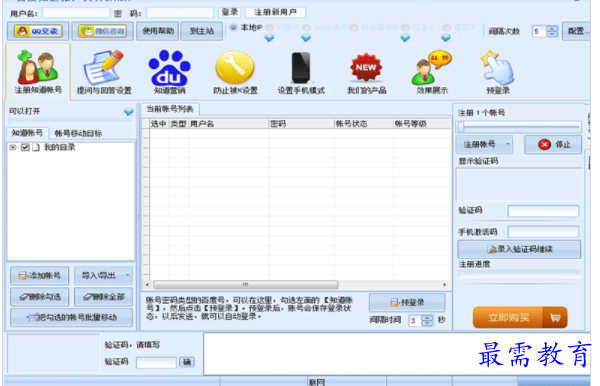
Task: Click the 选中 column header
Action: pyautogui.click(x=159, y=124)
